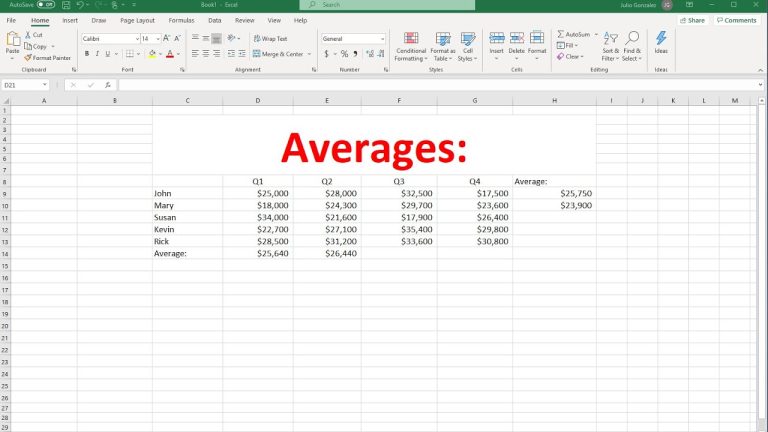Toggle the AutoSave switch
This screenshot has height=432, width=768.
point(46,5)
